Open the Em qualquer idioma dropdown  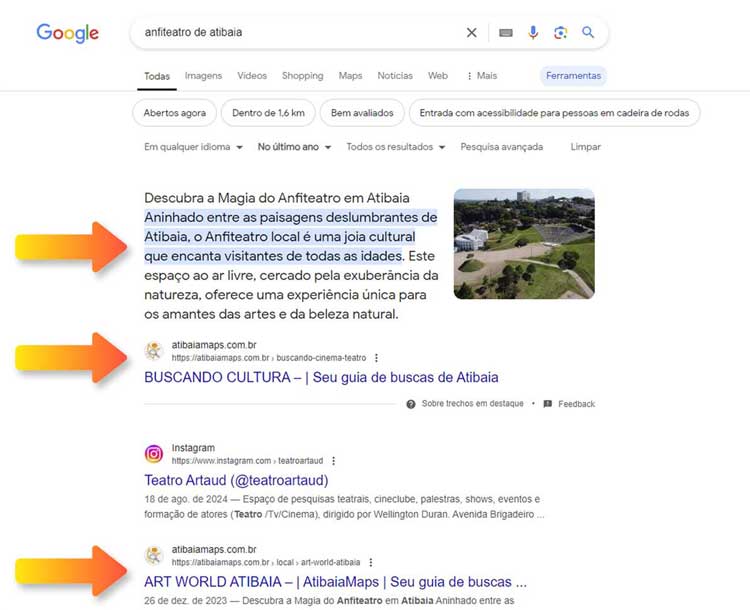click(x=193, y=147)
